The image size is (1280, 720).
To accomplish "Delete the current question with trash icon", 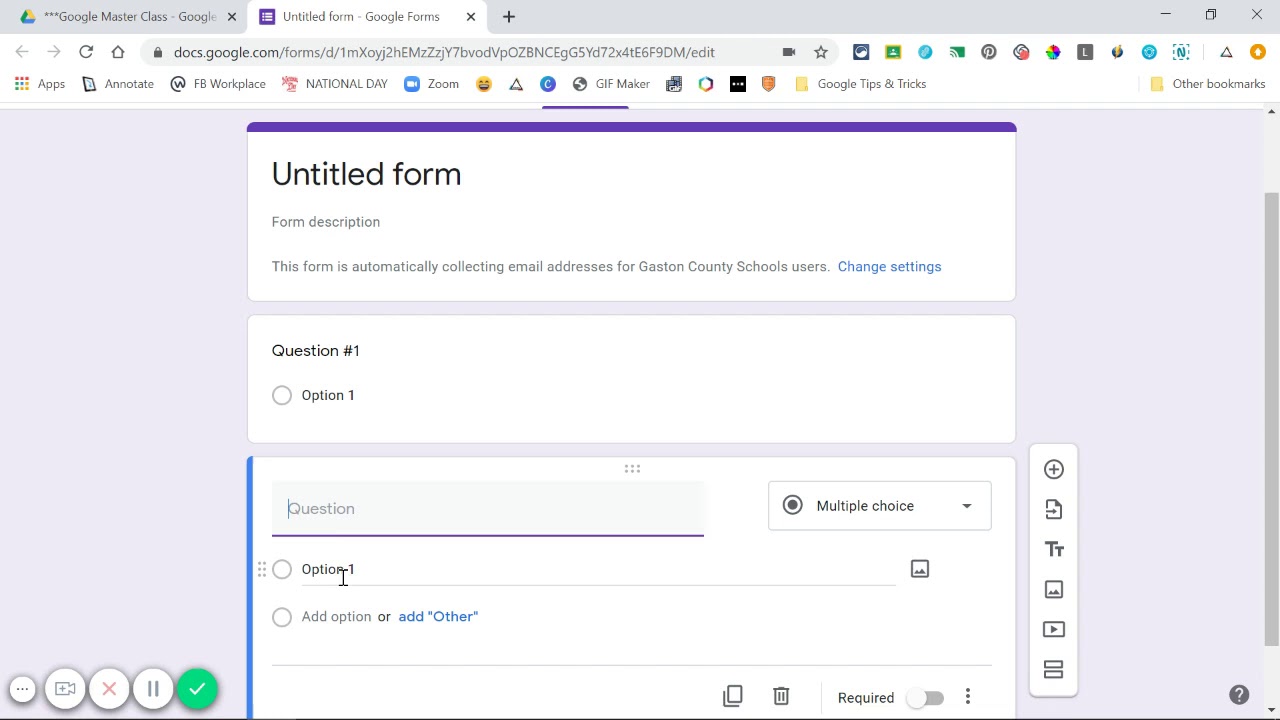I will [781, 696].
